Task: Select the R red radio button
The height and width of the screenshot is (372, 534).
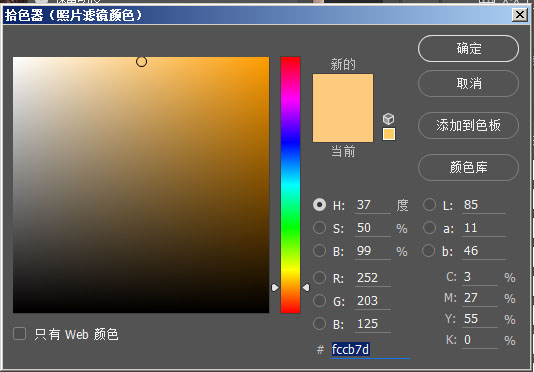Action: point(319,278)
